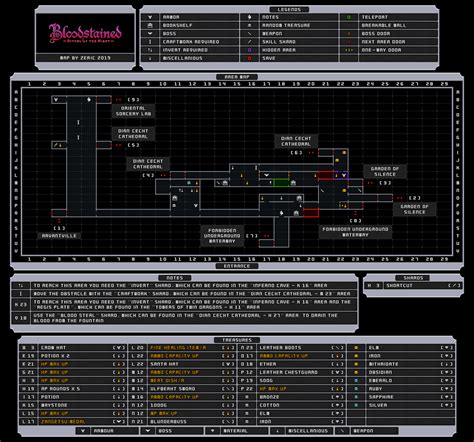Click the Miscellaneous arrow icon in the Treasures footer
The width and height of the screenshot is (474, 442).
click(277, 431)
